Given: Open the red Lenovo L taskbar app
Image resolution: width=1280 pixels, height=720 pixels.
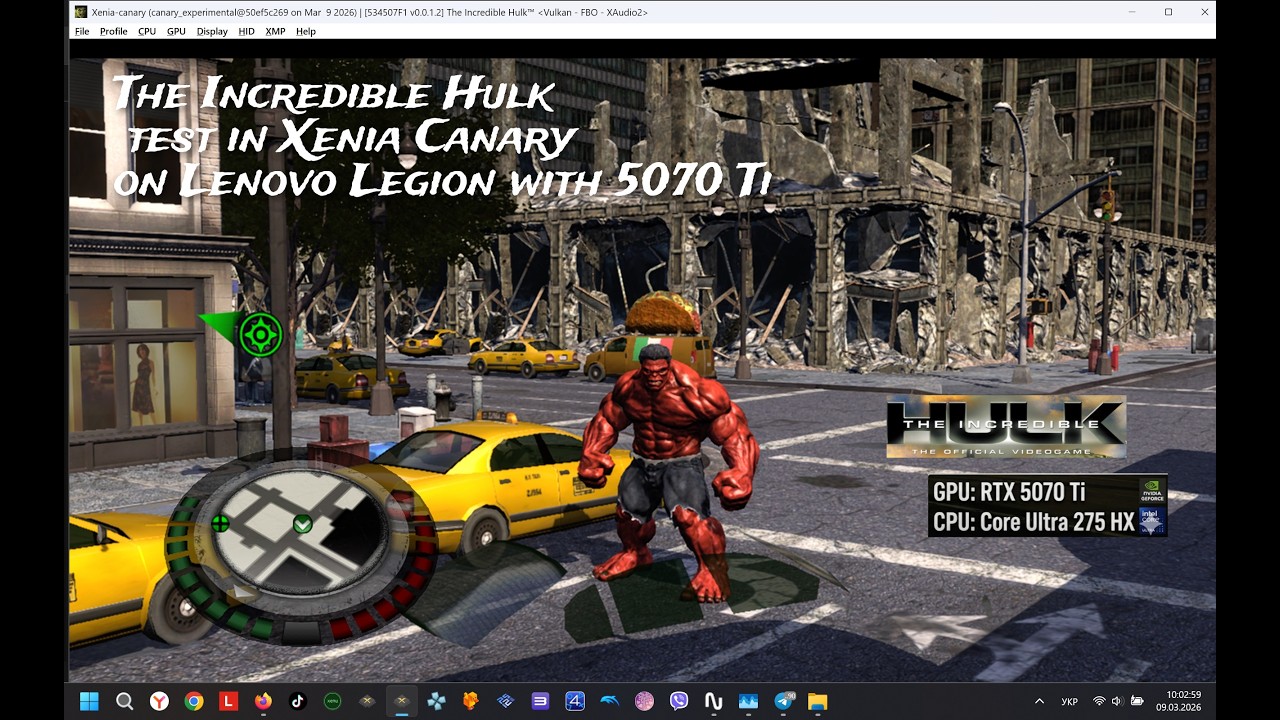Looking at the screenshot, I should coord(228,701).
